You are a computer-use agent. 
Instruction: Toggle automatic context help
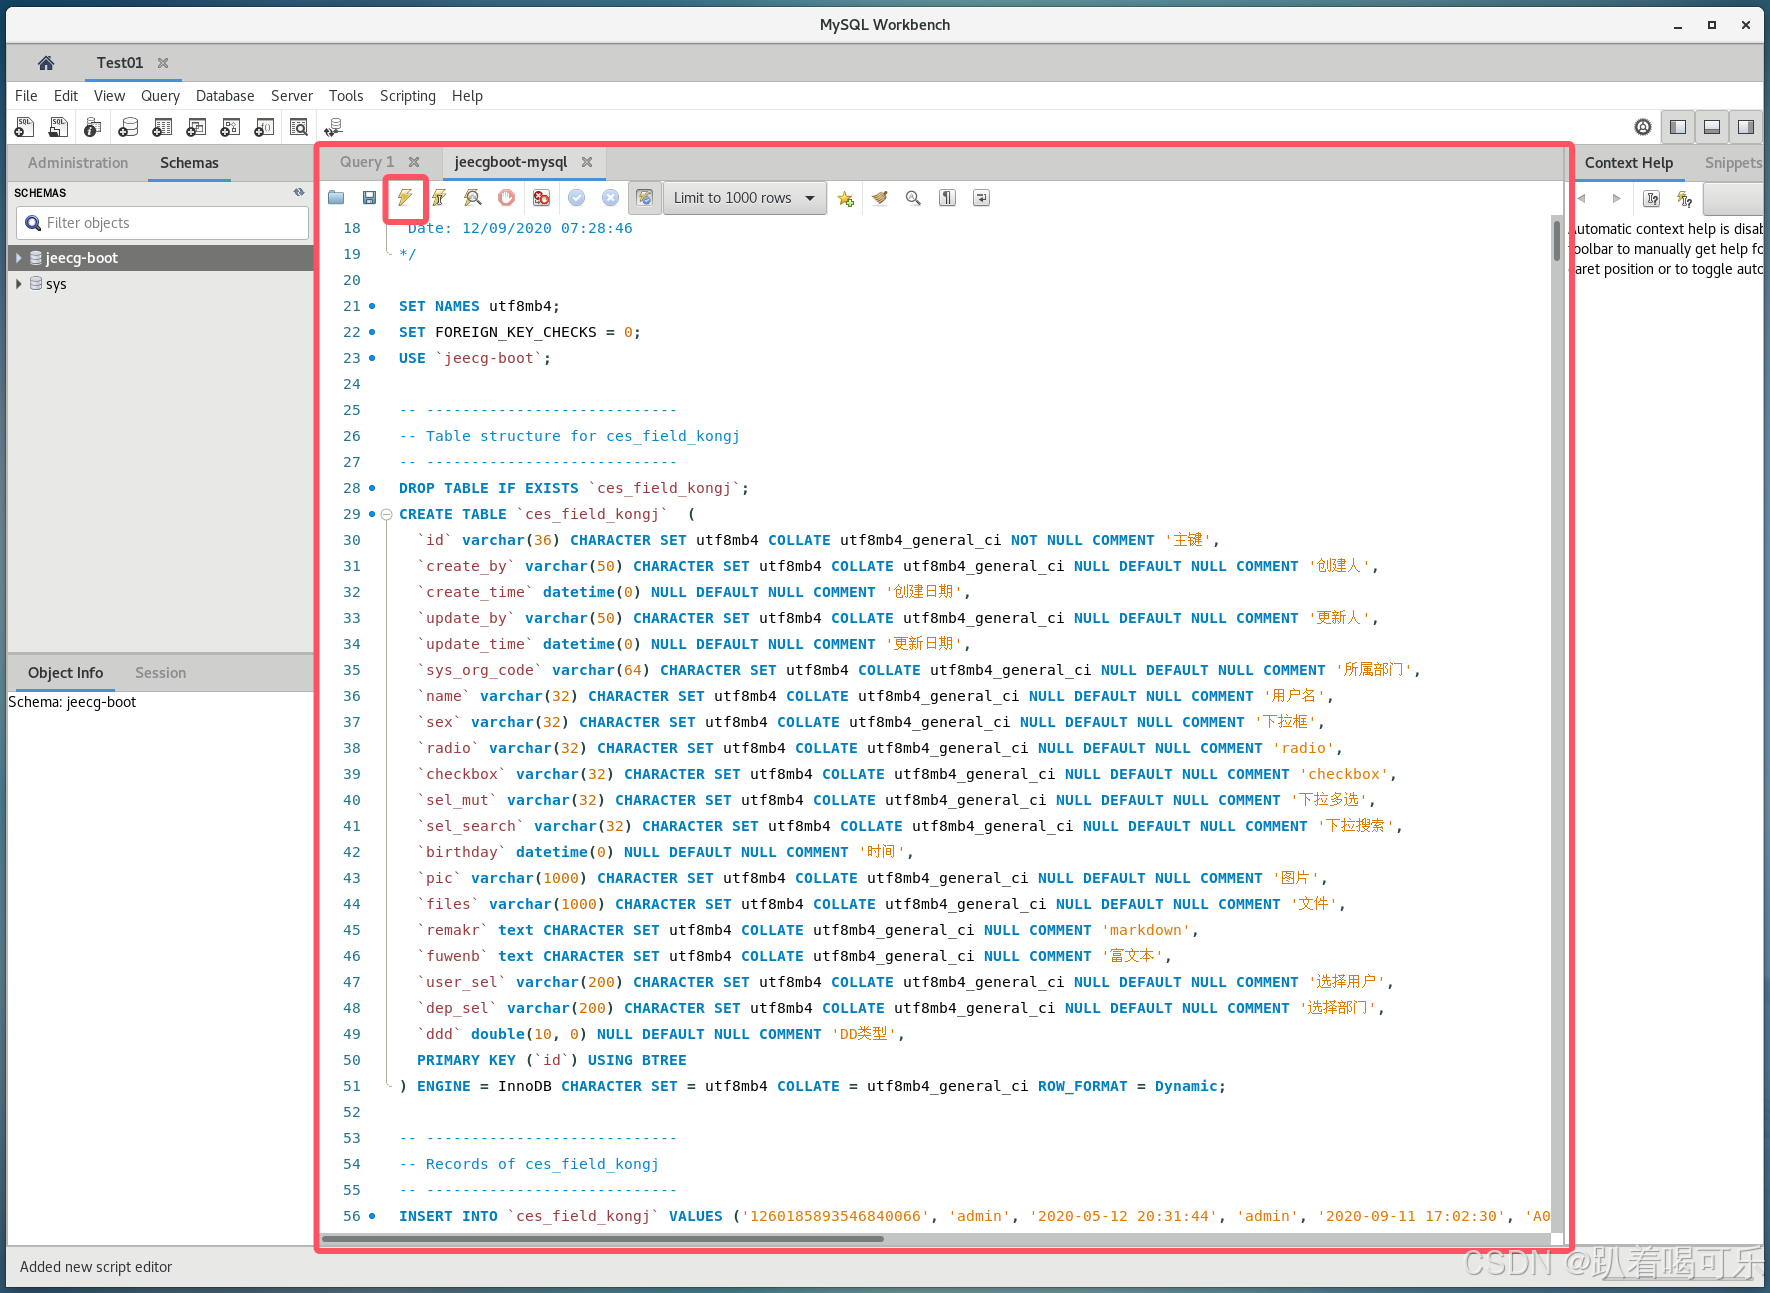click(1685, 199)
